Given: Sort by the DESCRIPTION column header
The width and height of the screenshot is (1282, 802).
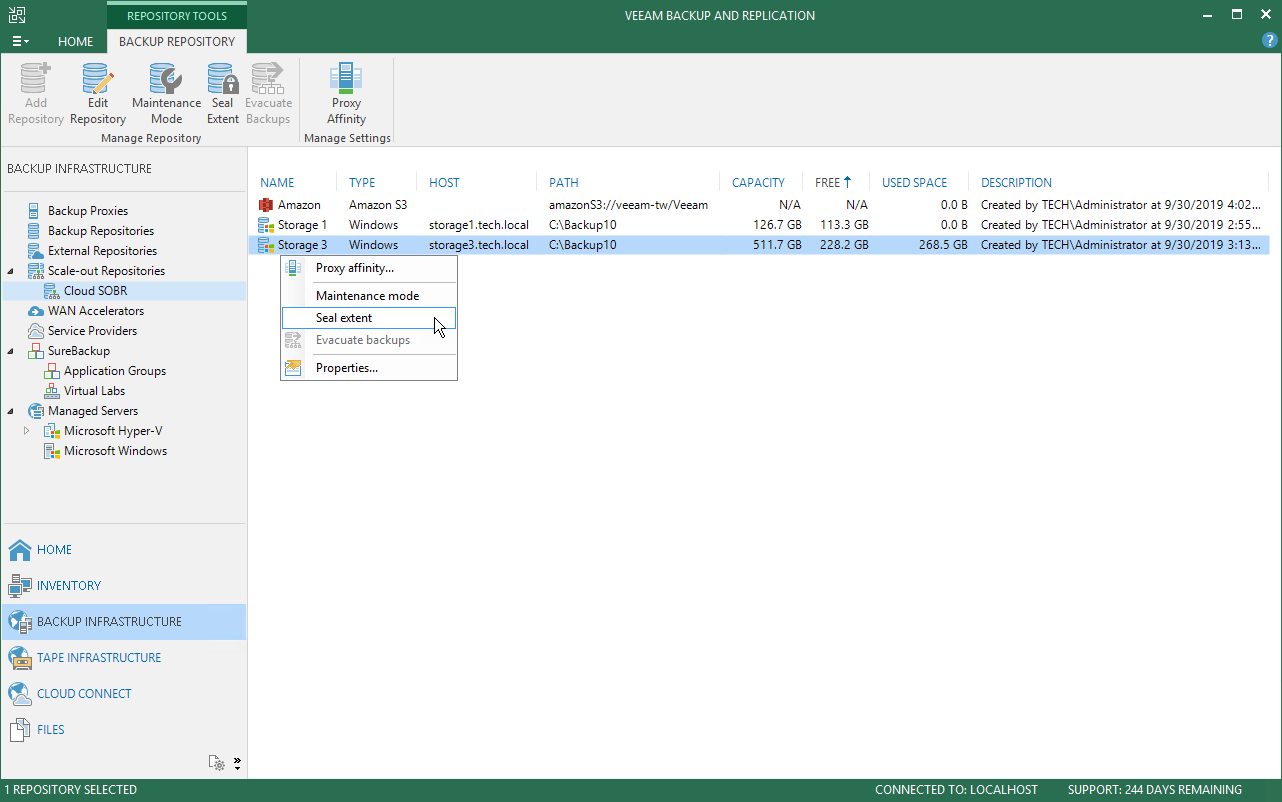Looking at the screenshot, I should (x=1016, y=183).
